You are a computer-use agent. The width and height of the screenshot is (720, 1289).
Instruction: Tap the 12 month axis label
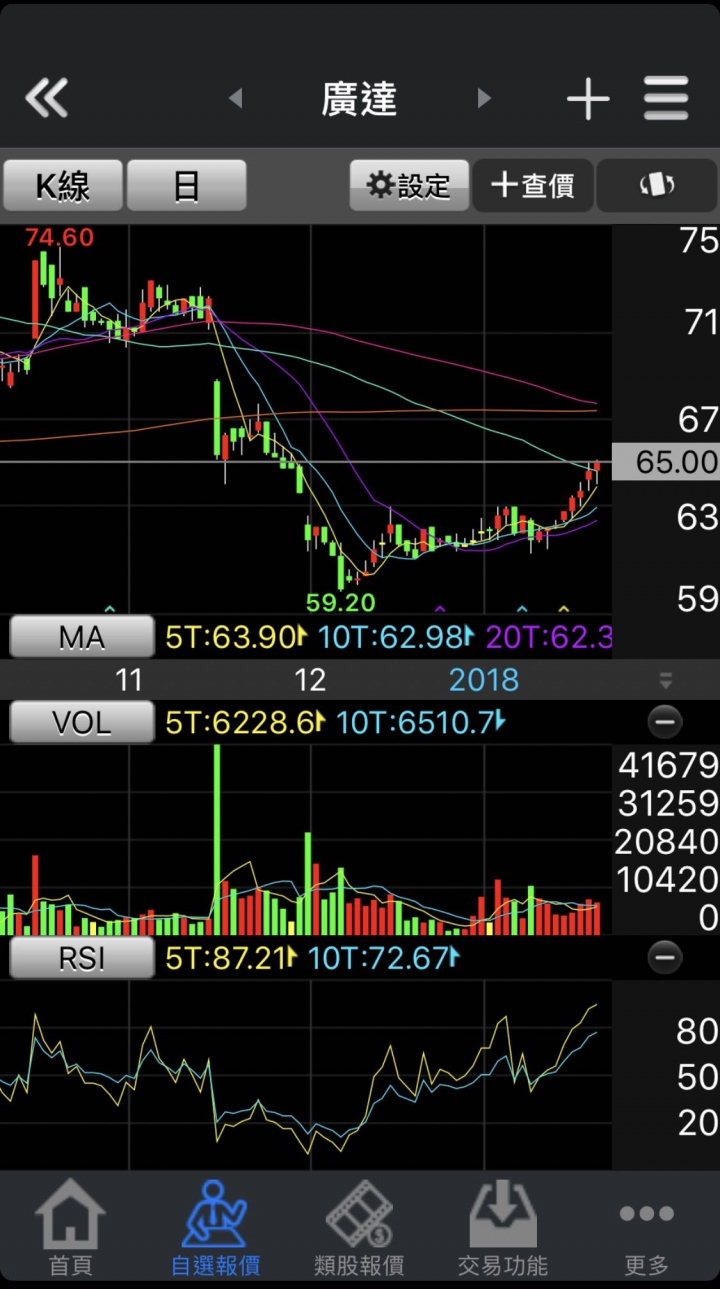310,681
